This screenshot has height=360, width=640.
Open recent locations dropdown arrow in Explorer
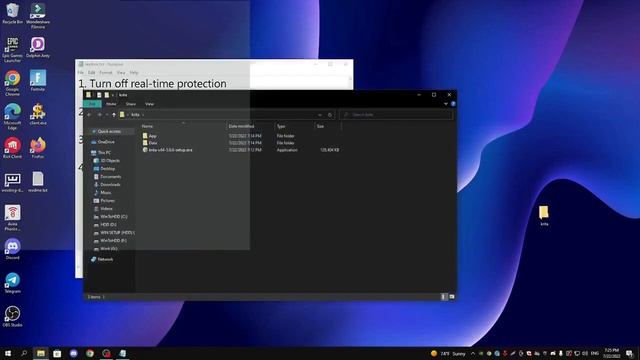pos(107,115)
